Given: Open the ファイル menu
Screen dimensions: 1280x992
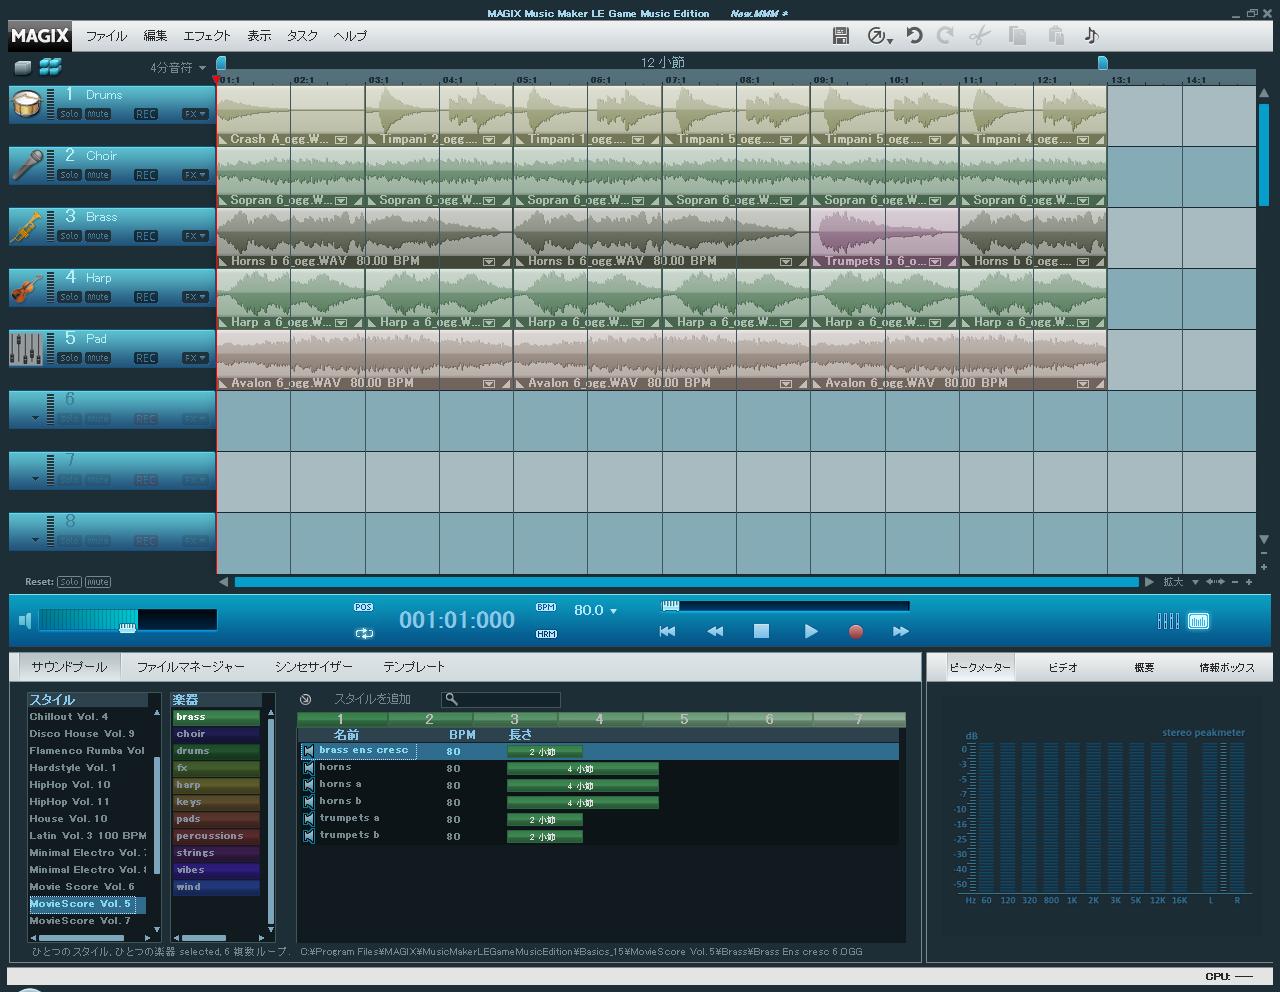Looking at the screenshot, I should pyautogui.click(x=106, y=36).
